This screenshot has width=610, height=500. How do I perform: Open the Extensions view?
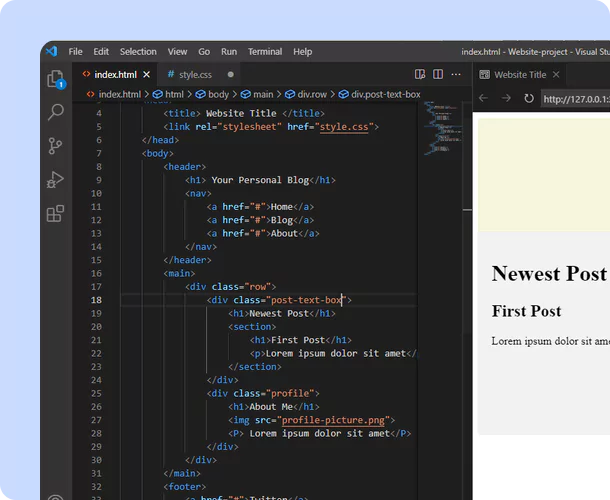(x=56, y=213)
